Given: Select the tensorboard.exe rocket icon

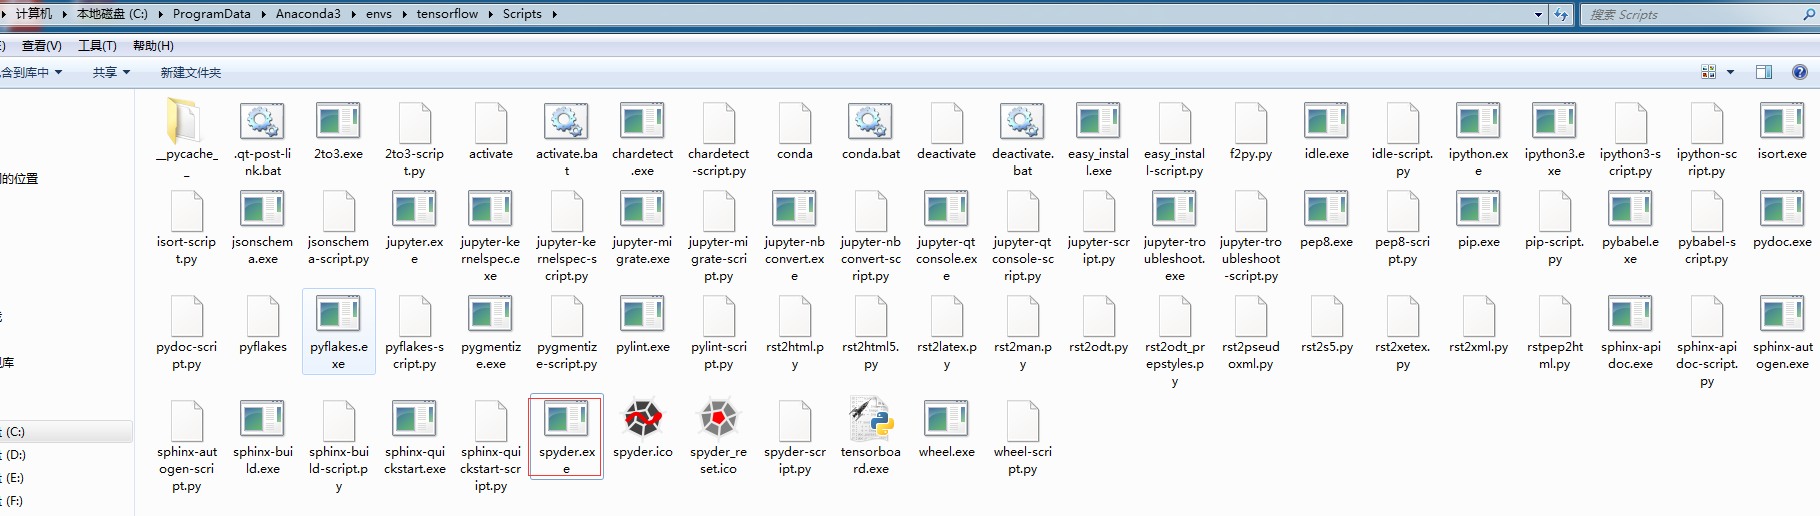Looking at the screenshot, I should tap(870, 419).
